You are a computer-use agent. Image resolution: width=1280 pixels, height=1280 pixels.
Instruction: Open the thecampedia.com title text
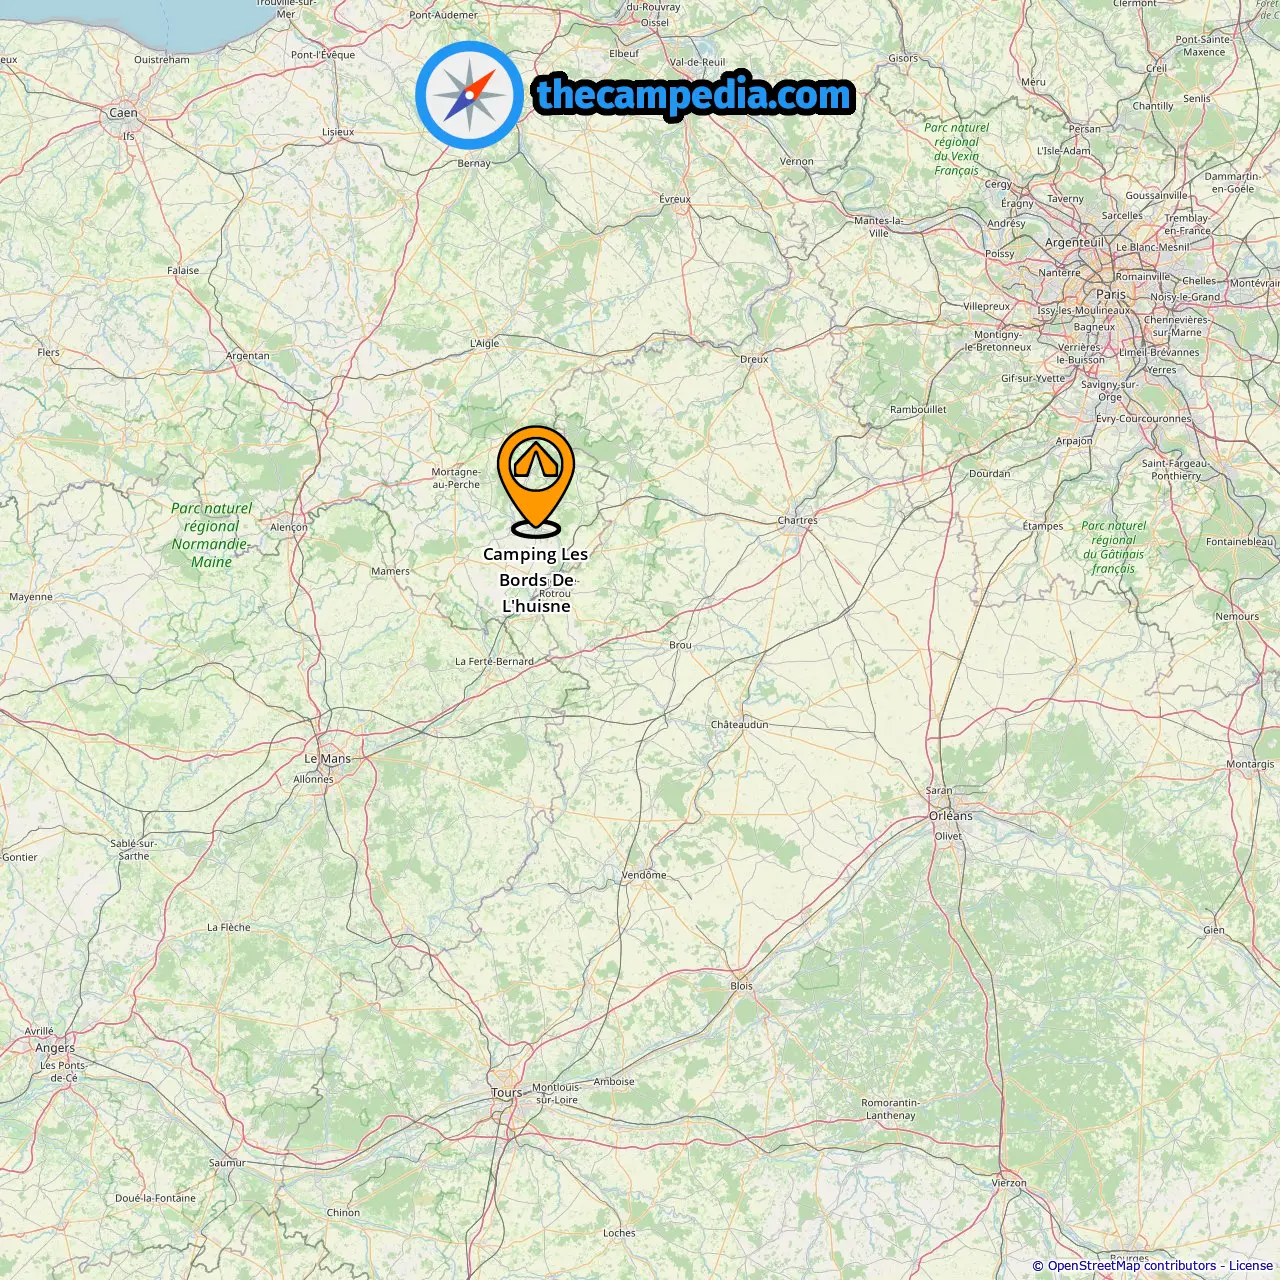tap(694, 96)
